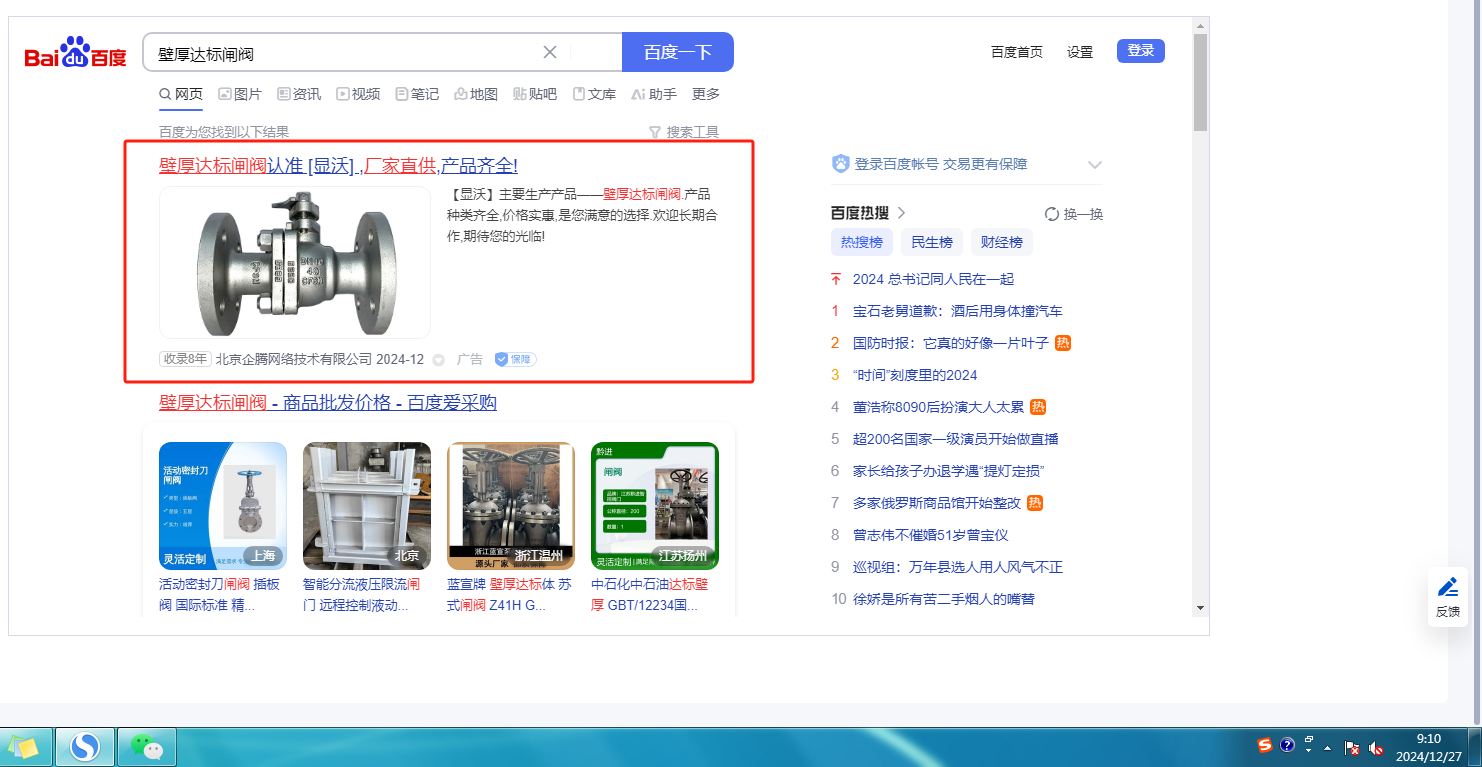Click the 北京企腾网络技术有限公司 source link
Viewport: 1482px width, 767px height.
[294, 359]
